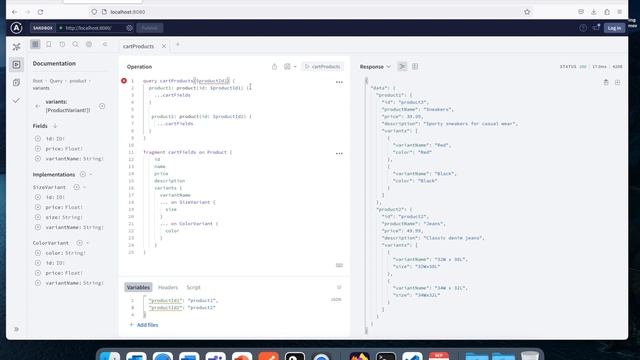Add the color: String! field under ColorVariant
Image resolution: width=640 pixels, height=360 pixels.
click(38, 253)
